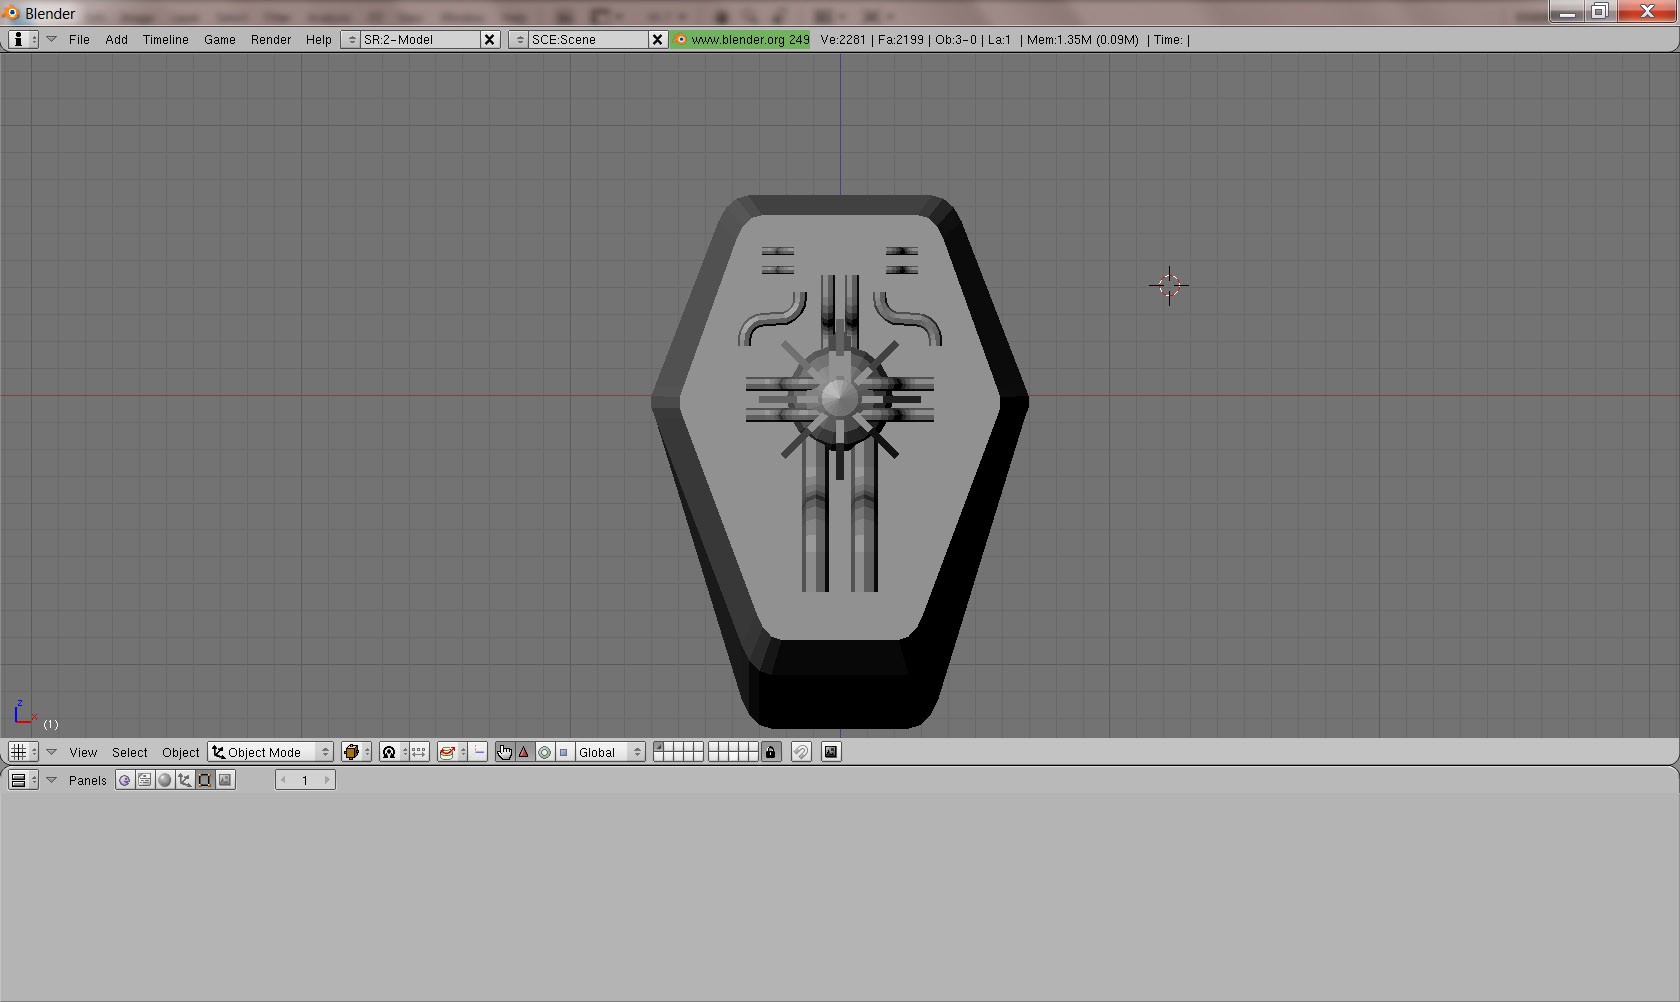
Task: Click the pivot point icon
Action: 389,752
